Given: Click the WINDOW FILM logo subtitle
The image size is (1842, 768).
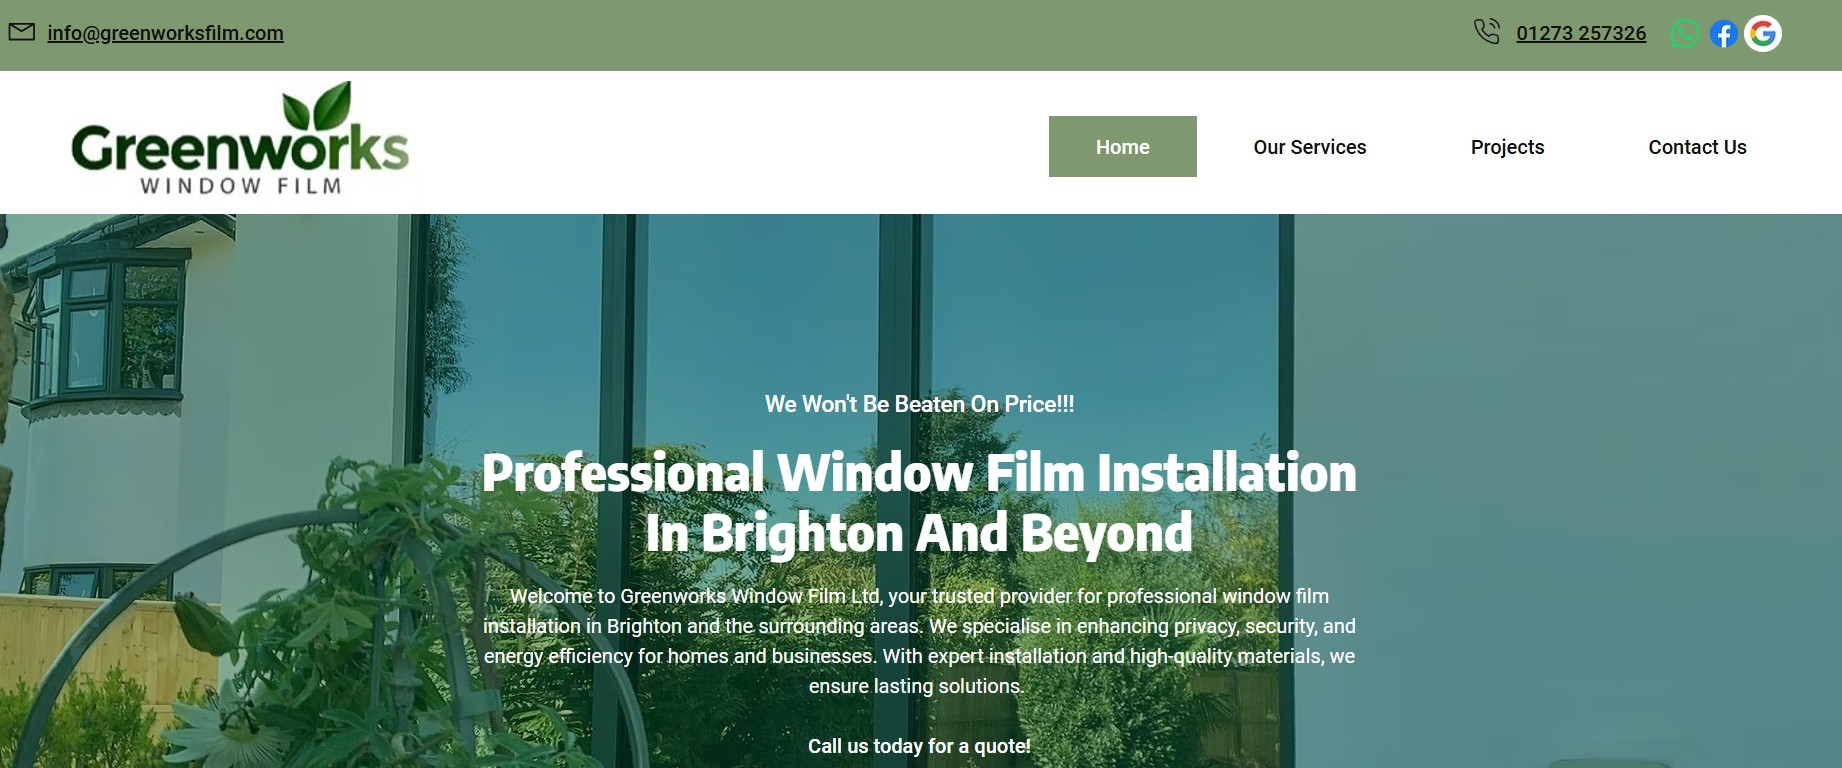Looking at the screenshot, I should [241, 186].
